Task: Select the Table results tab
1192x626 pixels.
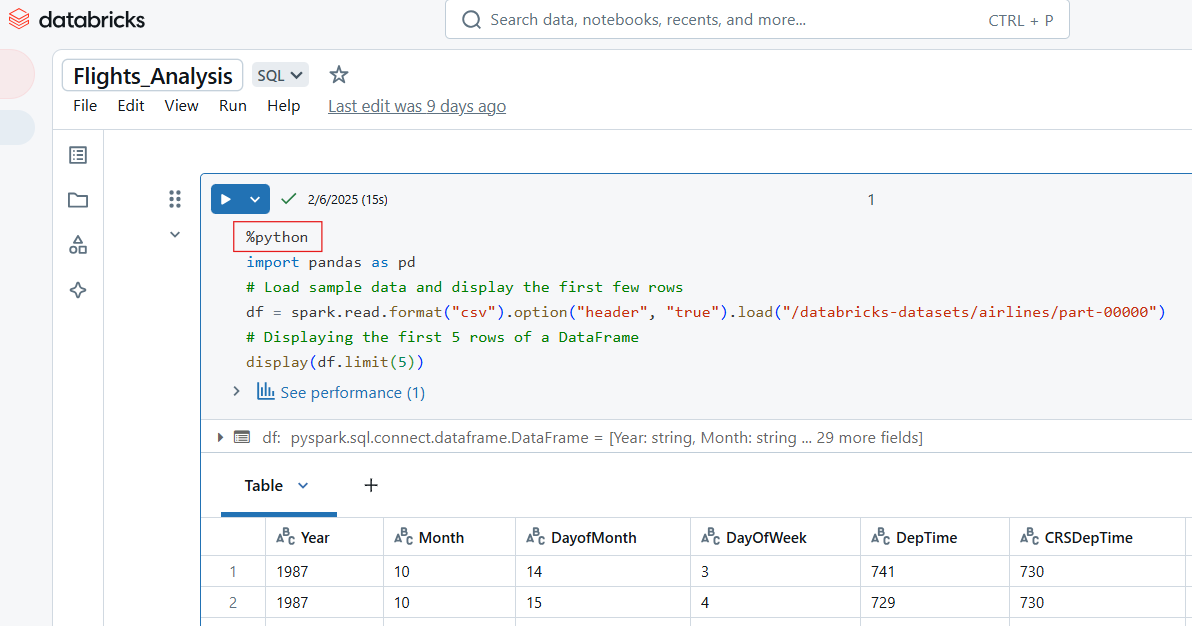Action: pos(263,485)
